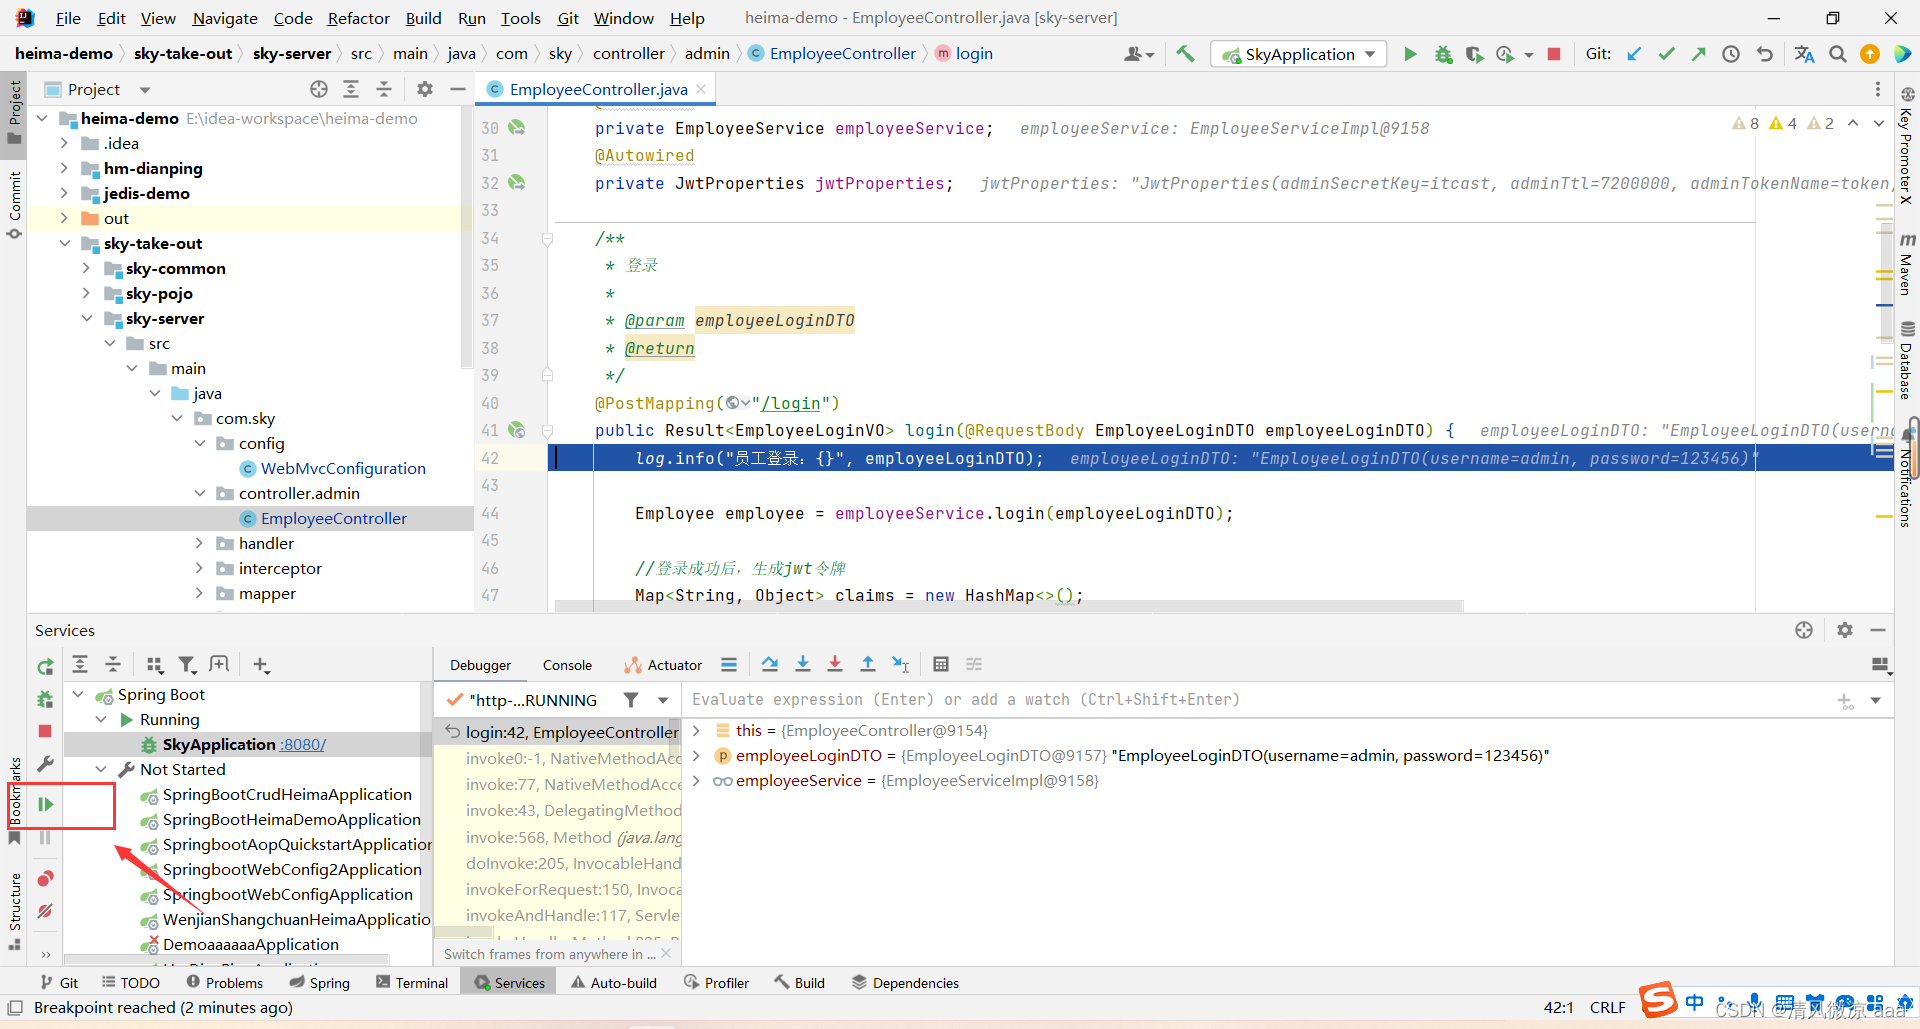Open Services panel settings gear
1920x1029 pixels.
1845,630
